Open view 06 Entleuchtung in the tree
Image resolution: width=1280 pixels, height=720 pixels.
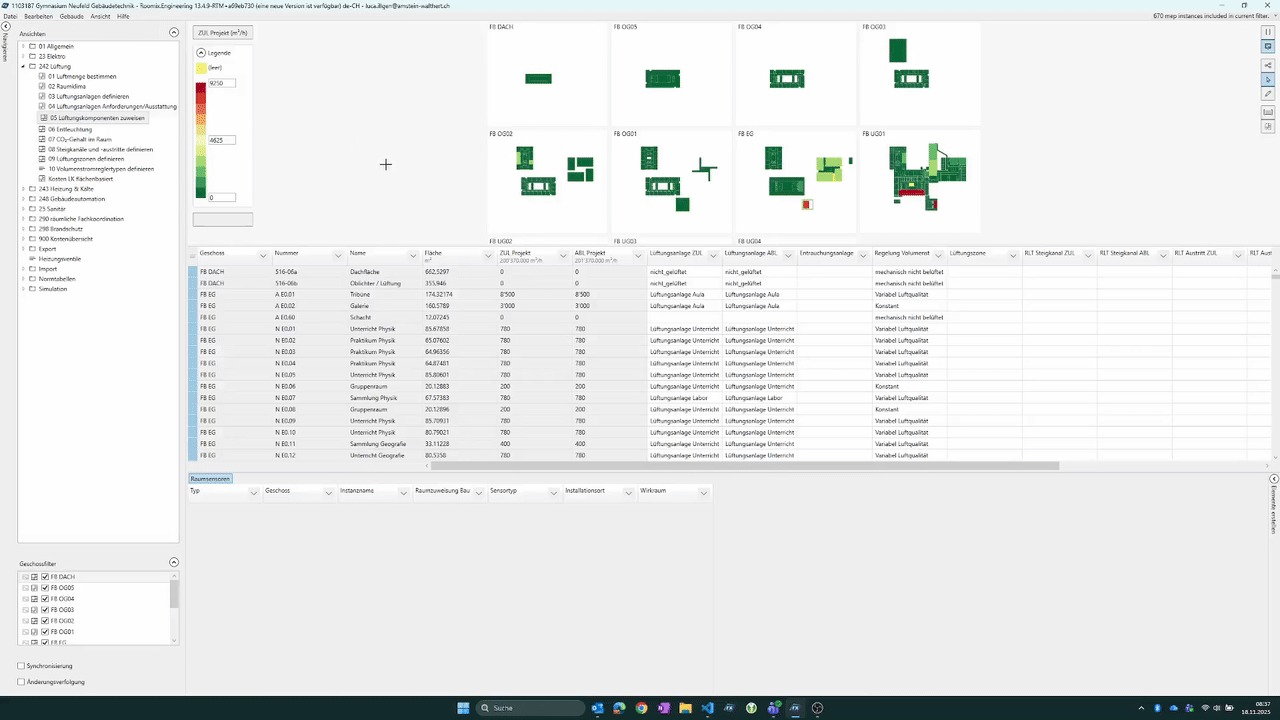[x=70, y=129]
